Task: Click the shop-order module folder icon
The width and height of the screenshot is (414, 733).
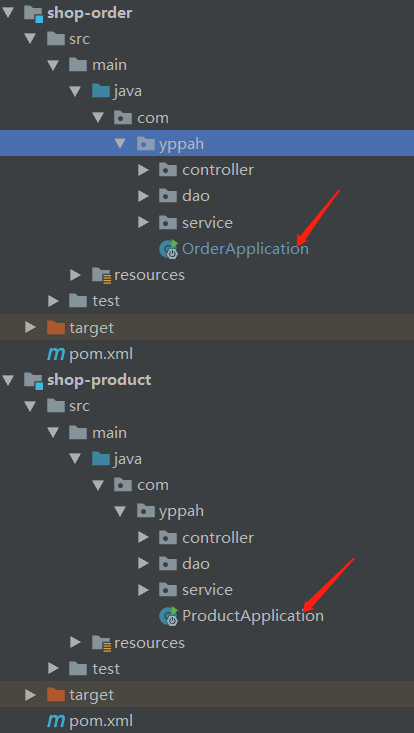Action: (34, 13)
